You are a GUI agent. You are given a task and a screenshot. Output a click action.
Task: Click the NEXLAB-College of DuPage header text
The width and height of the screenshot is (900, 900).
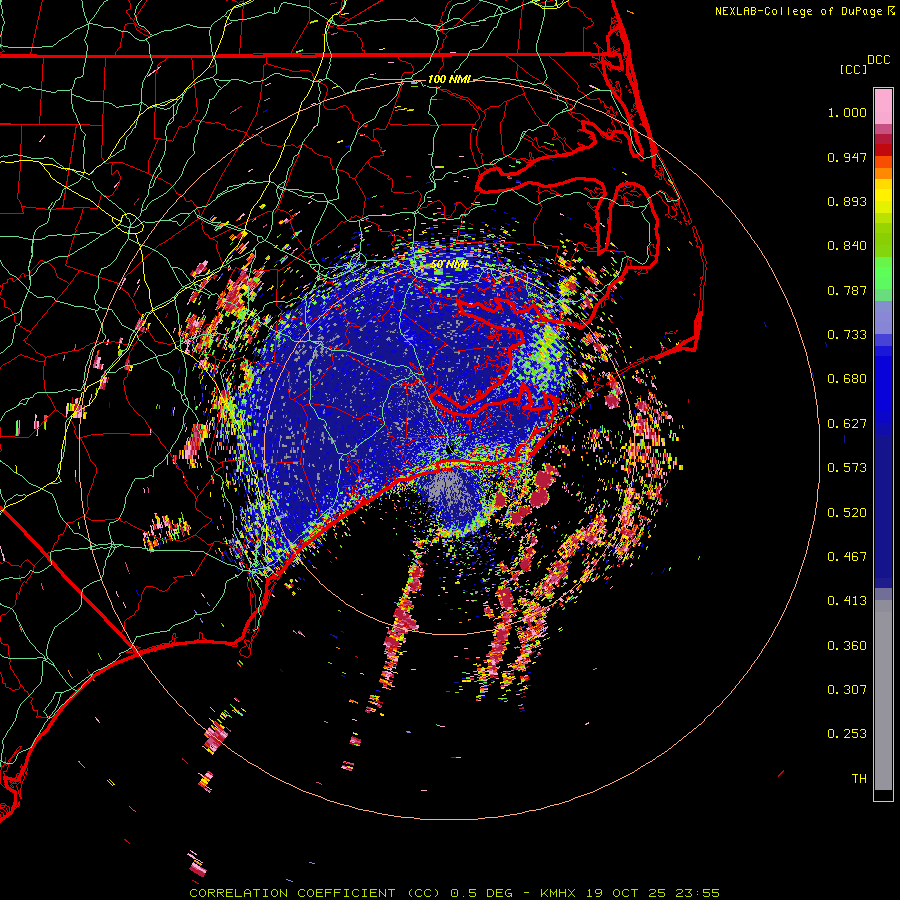pyautogui.click(x=804, y=11)
